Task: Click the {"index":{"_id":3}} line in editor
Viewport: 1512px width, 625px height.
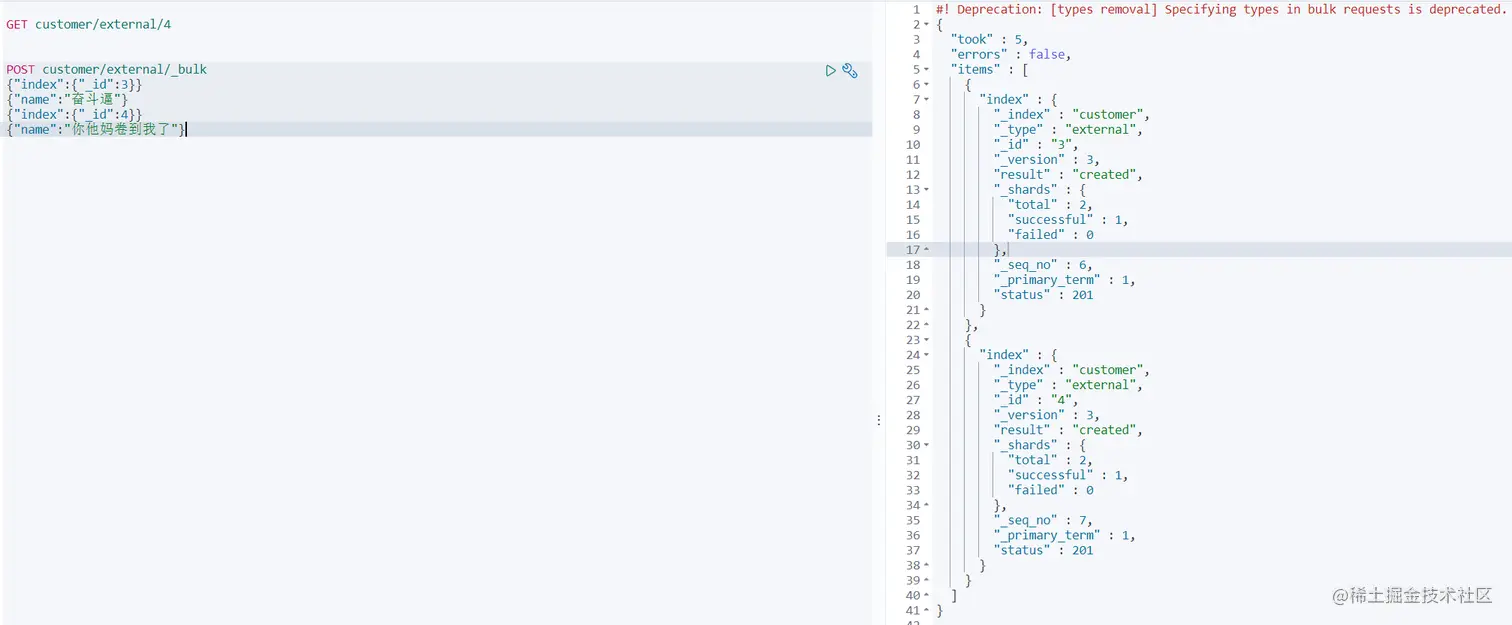Action: tap(74, 84)
